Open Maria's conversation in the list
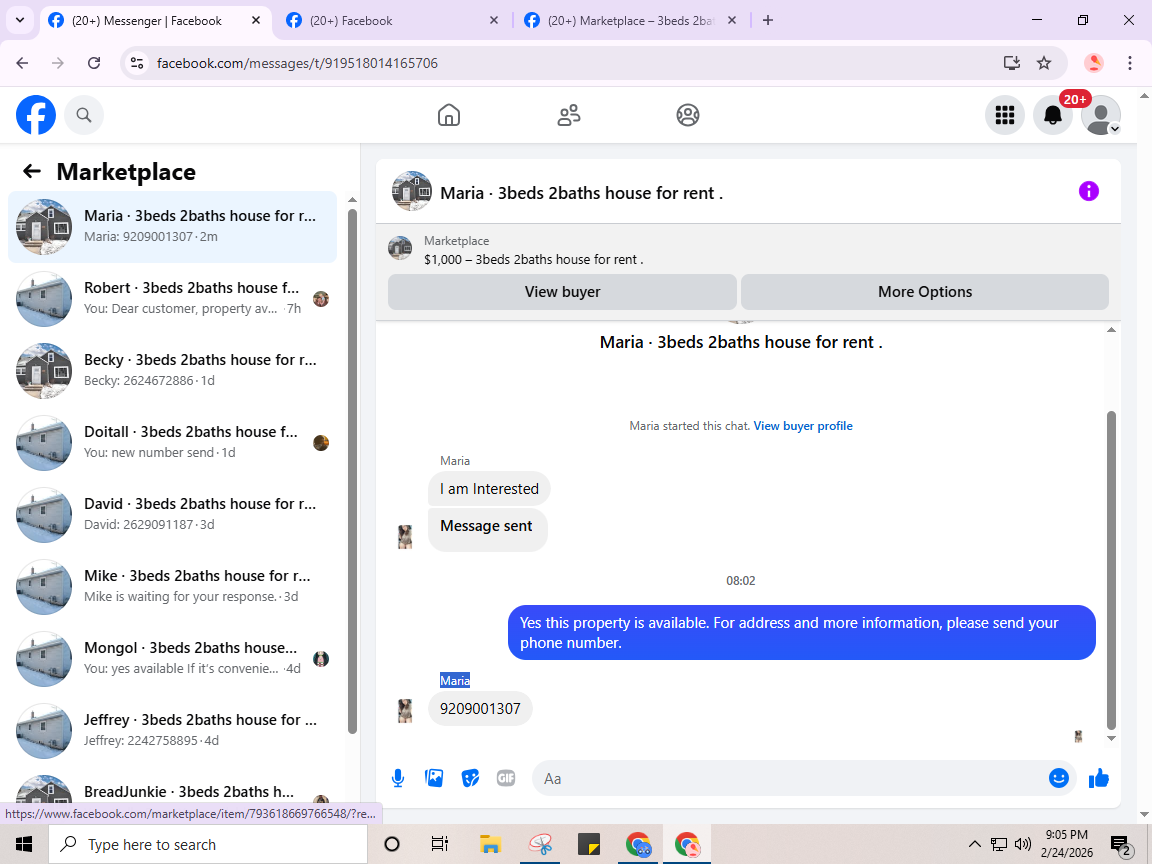This screenshot has width=1152, height=864. click(x=173, y=227)
